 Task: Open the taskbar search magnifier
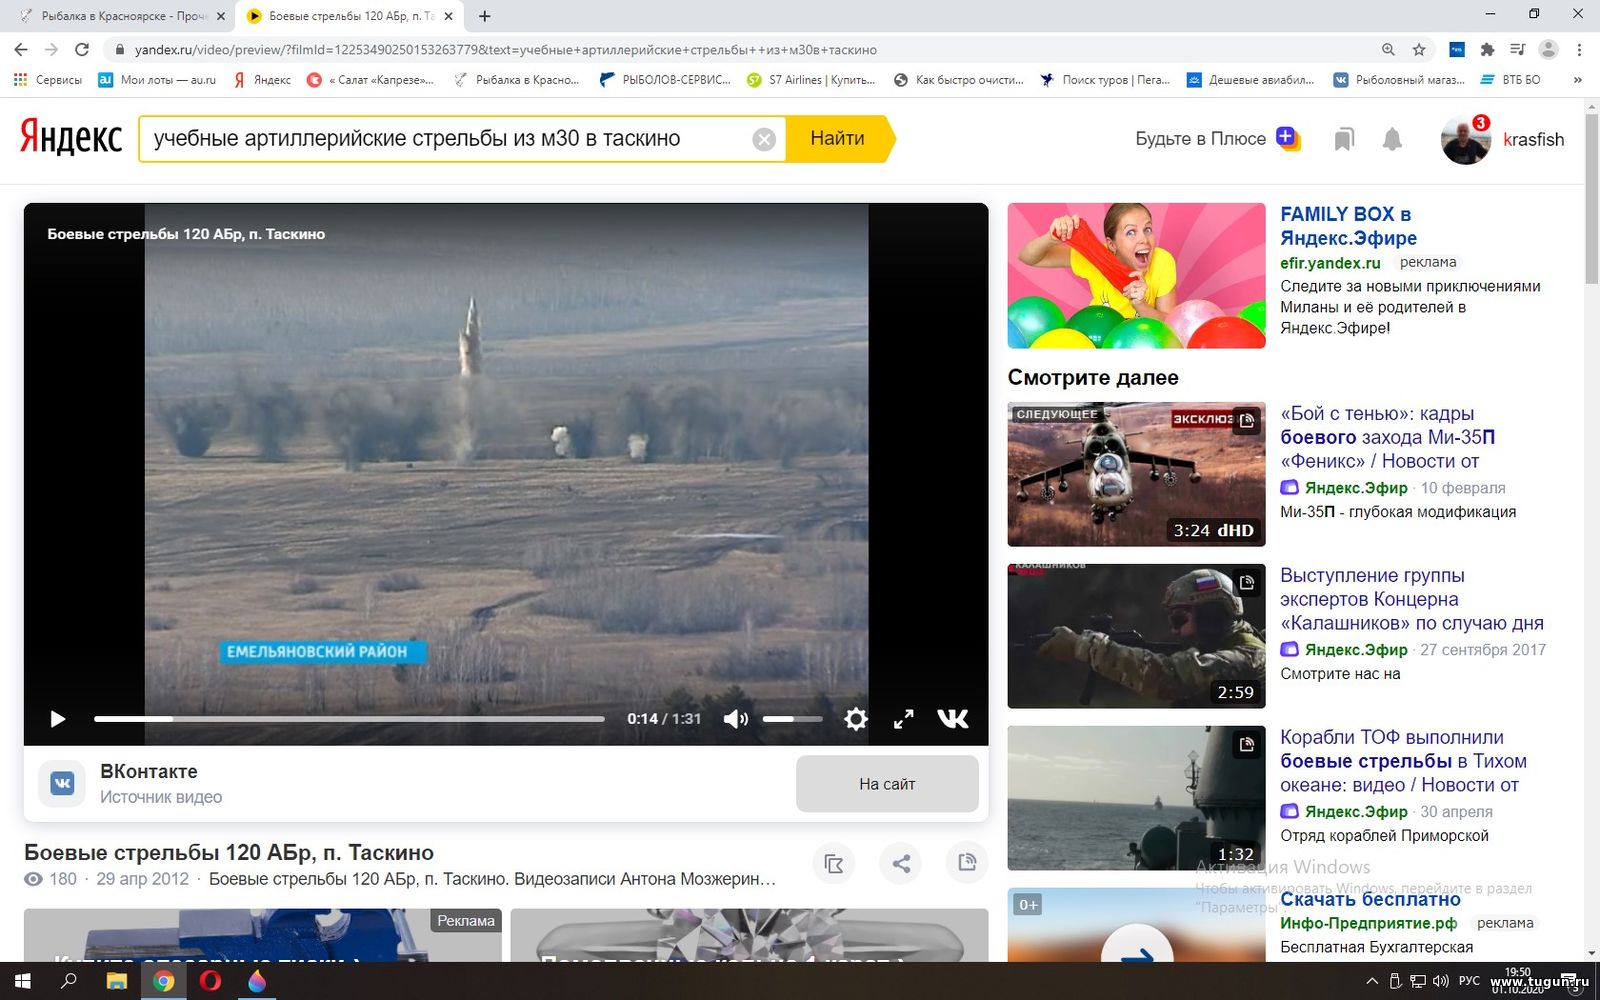point(69,981)
